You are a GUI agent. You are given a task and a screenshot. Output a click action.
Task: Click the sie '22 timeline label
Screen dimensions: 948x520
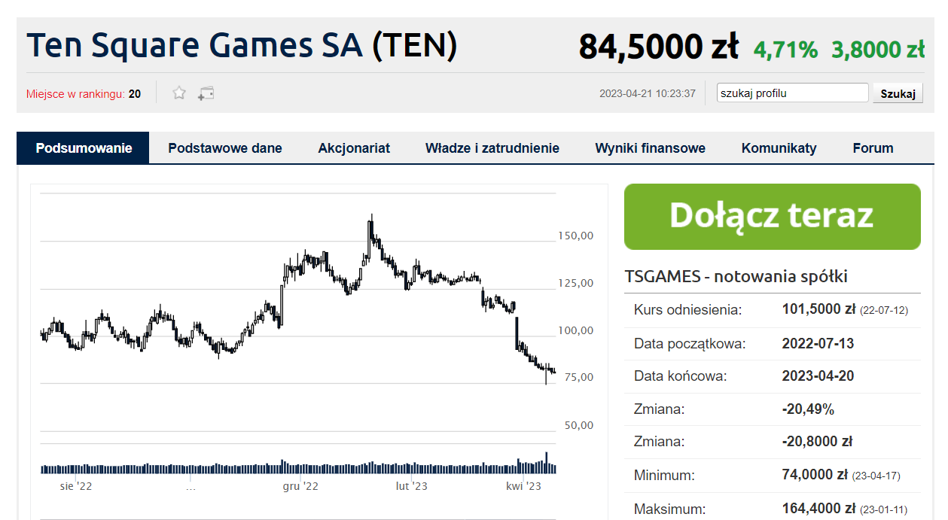coord(76,486)
